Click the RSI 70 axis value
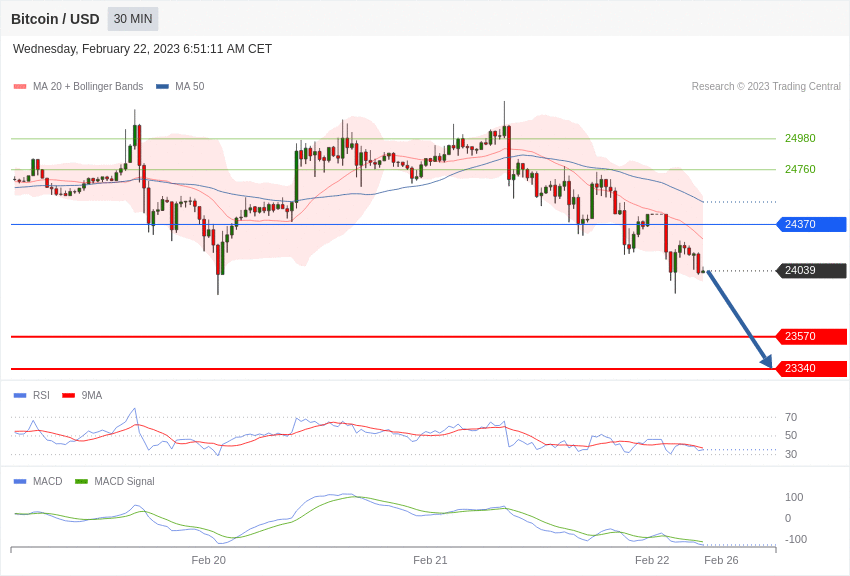The width and height of the screenshot is (850, 576). (x=791, y=417)
